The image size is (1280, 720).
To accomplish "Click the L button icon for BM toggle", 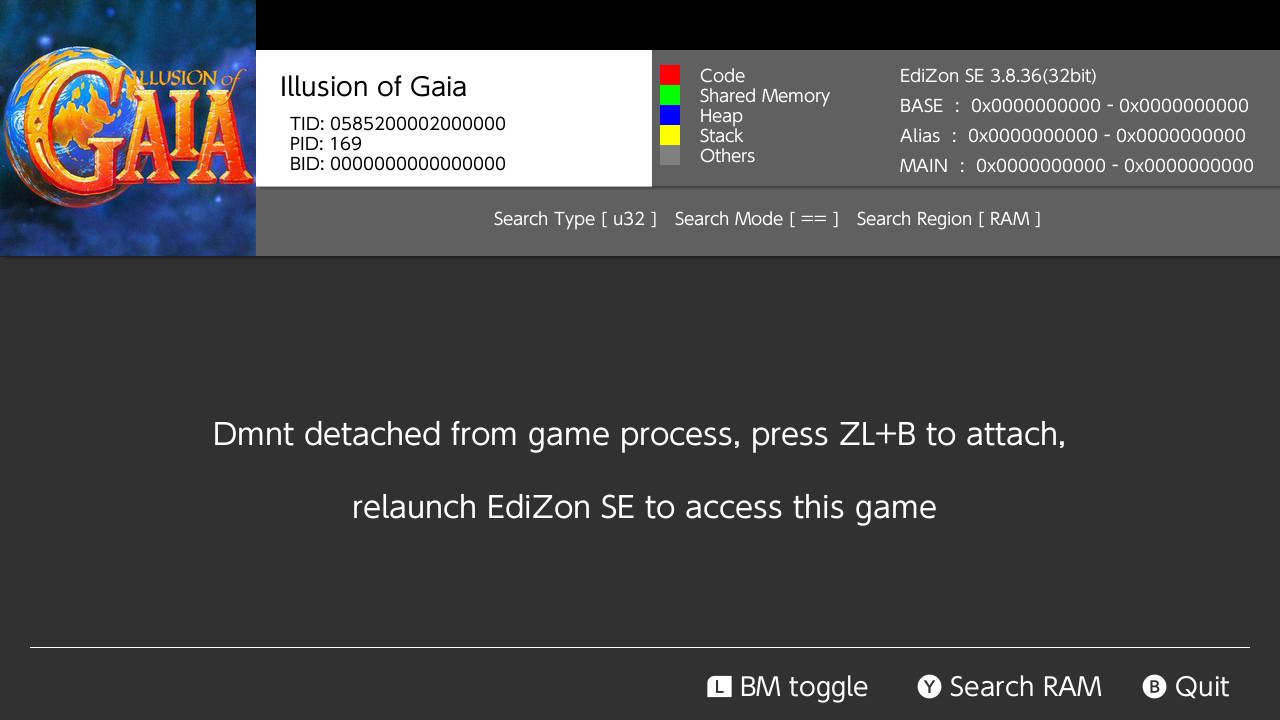I will (x=719, y=687).
